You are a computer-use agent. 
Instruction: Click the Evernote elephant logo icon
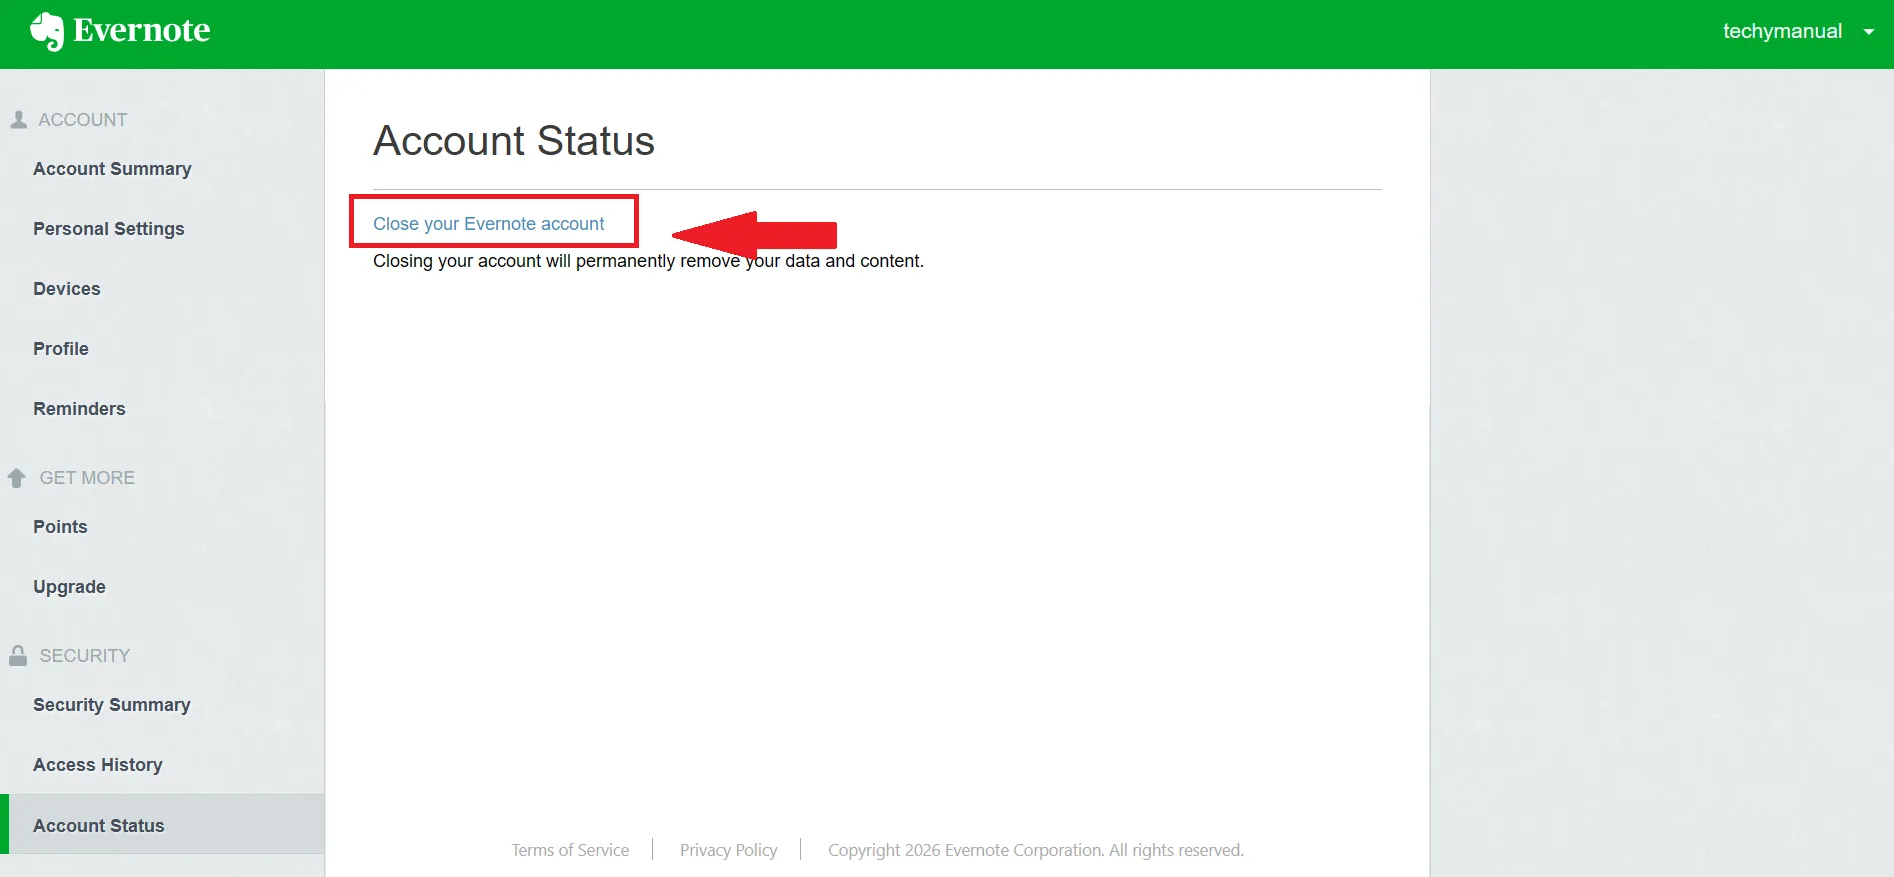(x=47, y=31)
